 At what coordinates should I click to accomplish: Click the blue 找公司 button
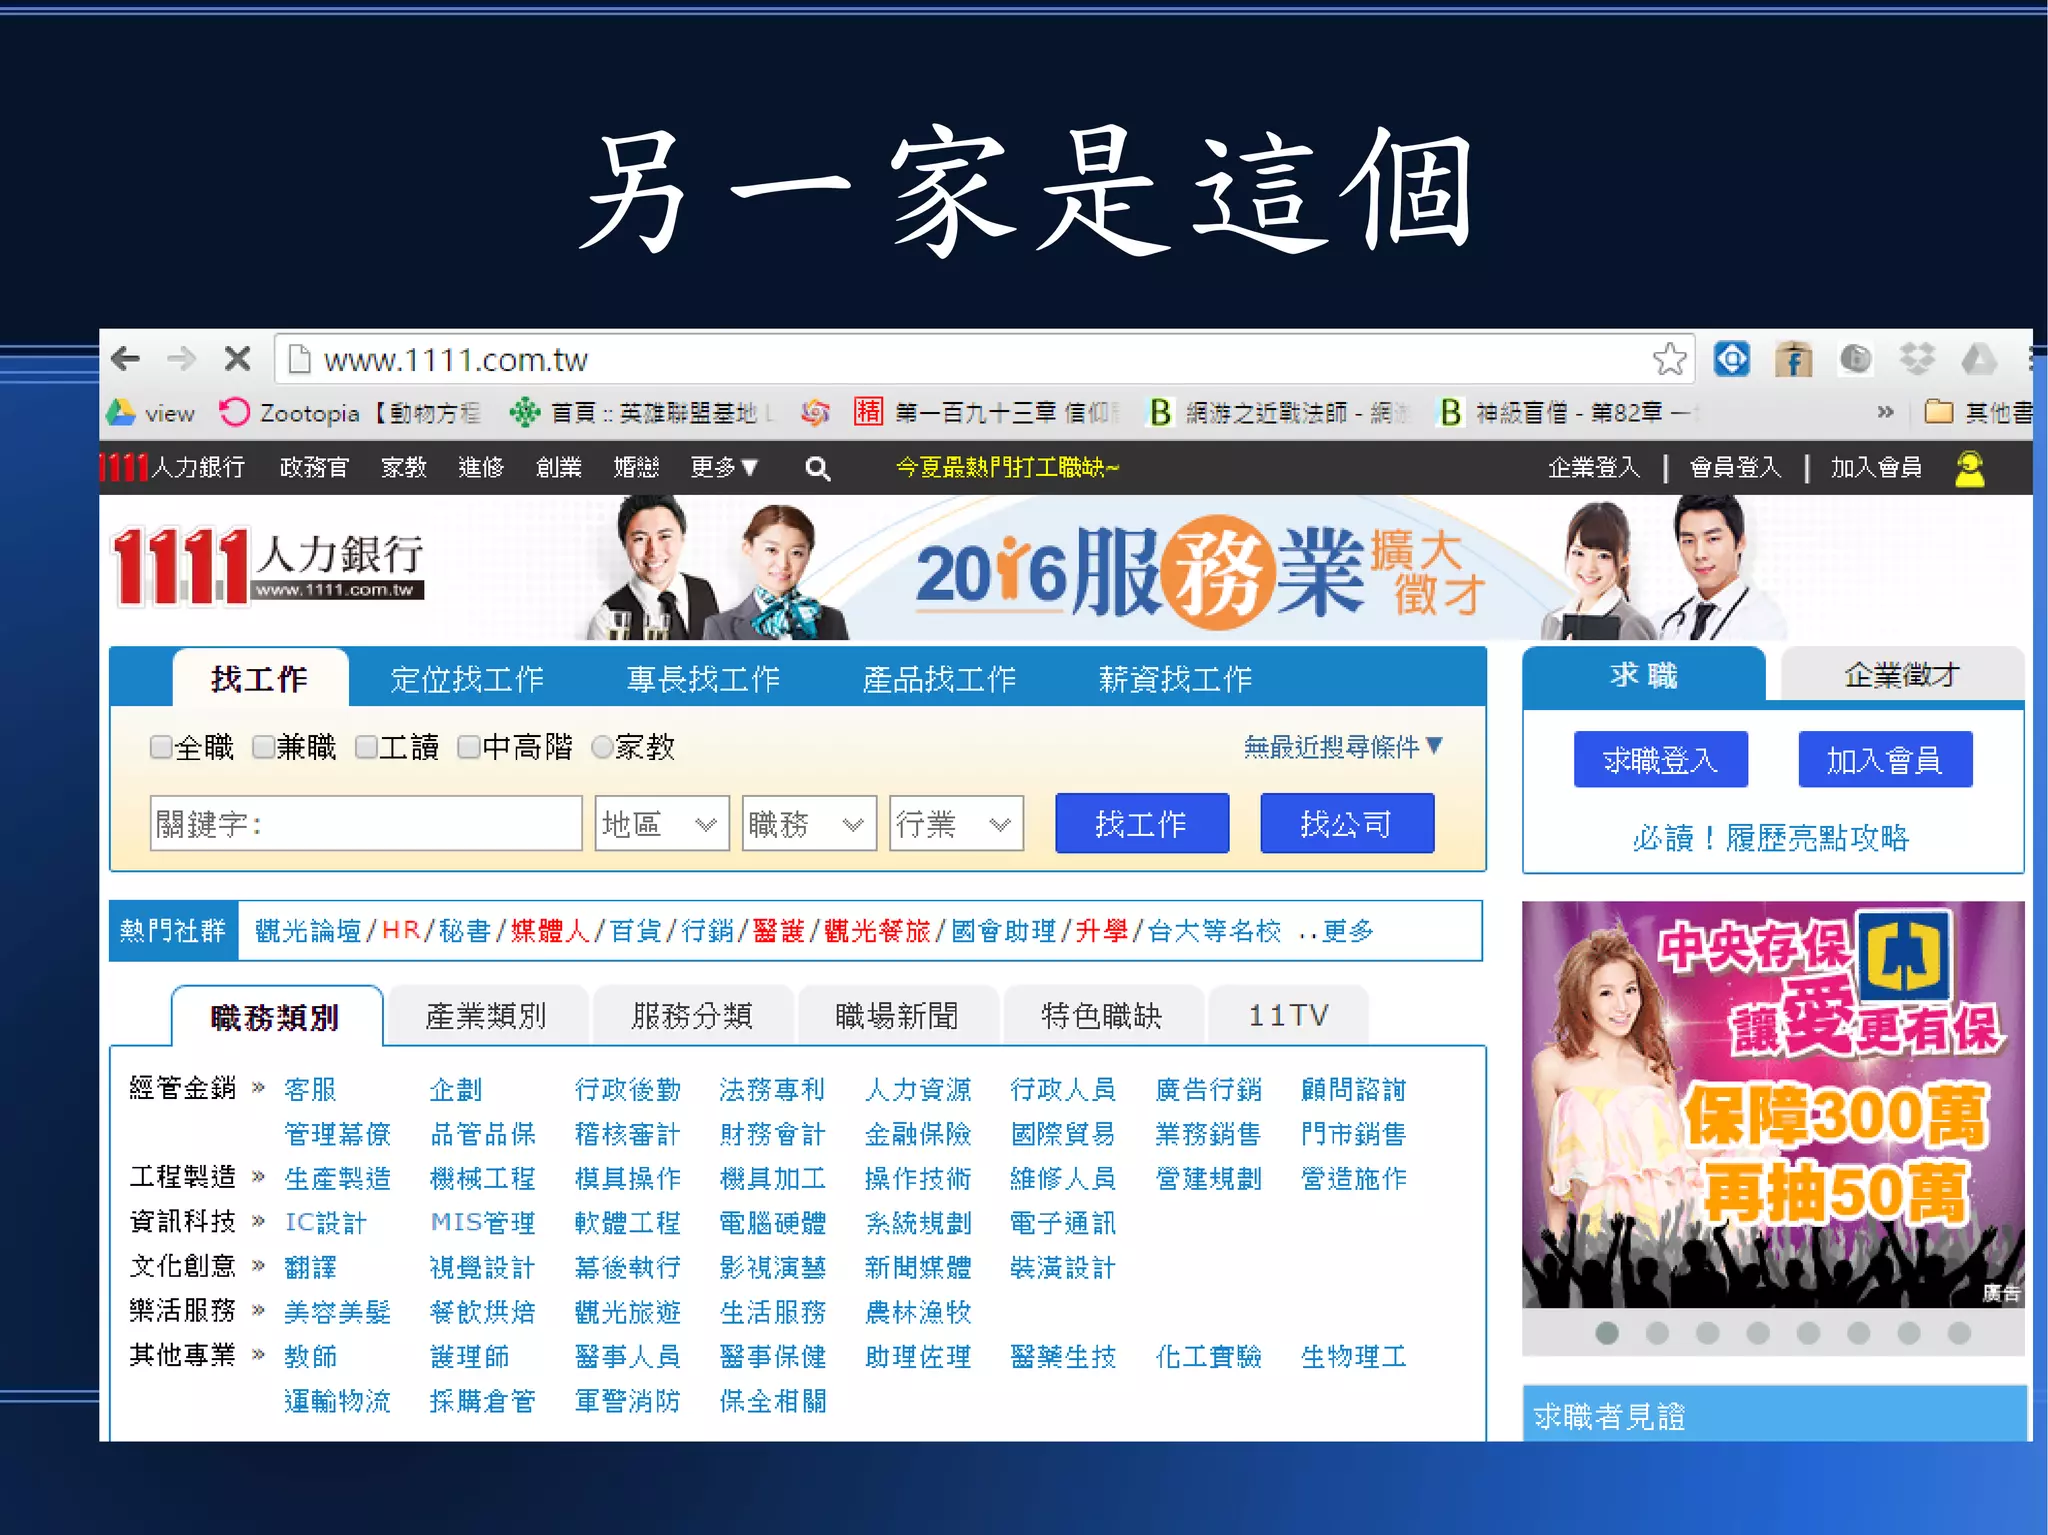pos(1346,824)
